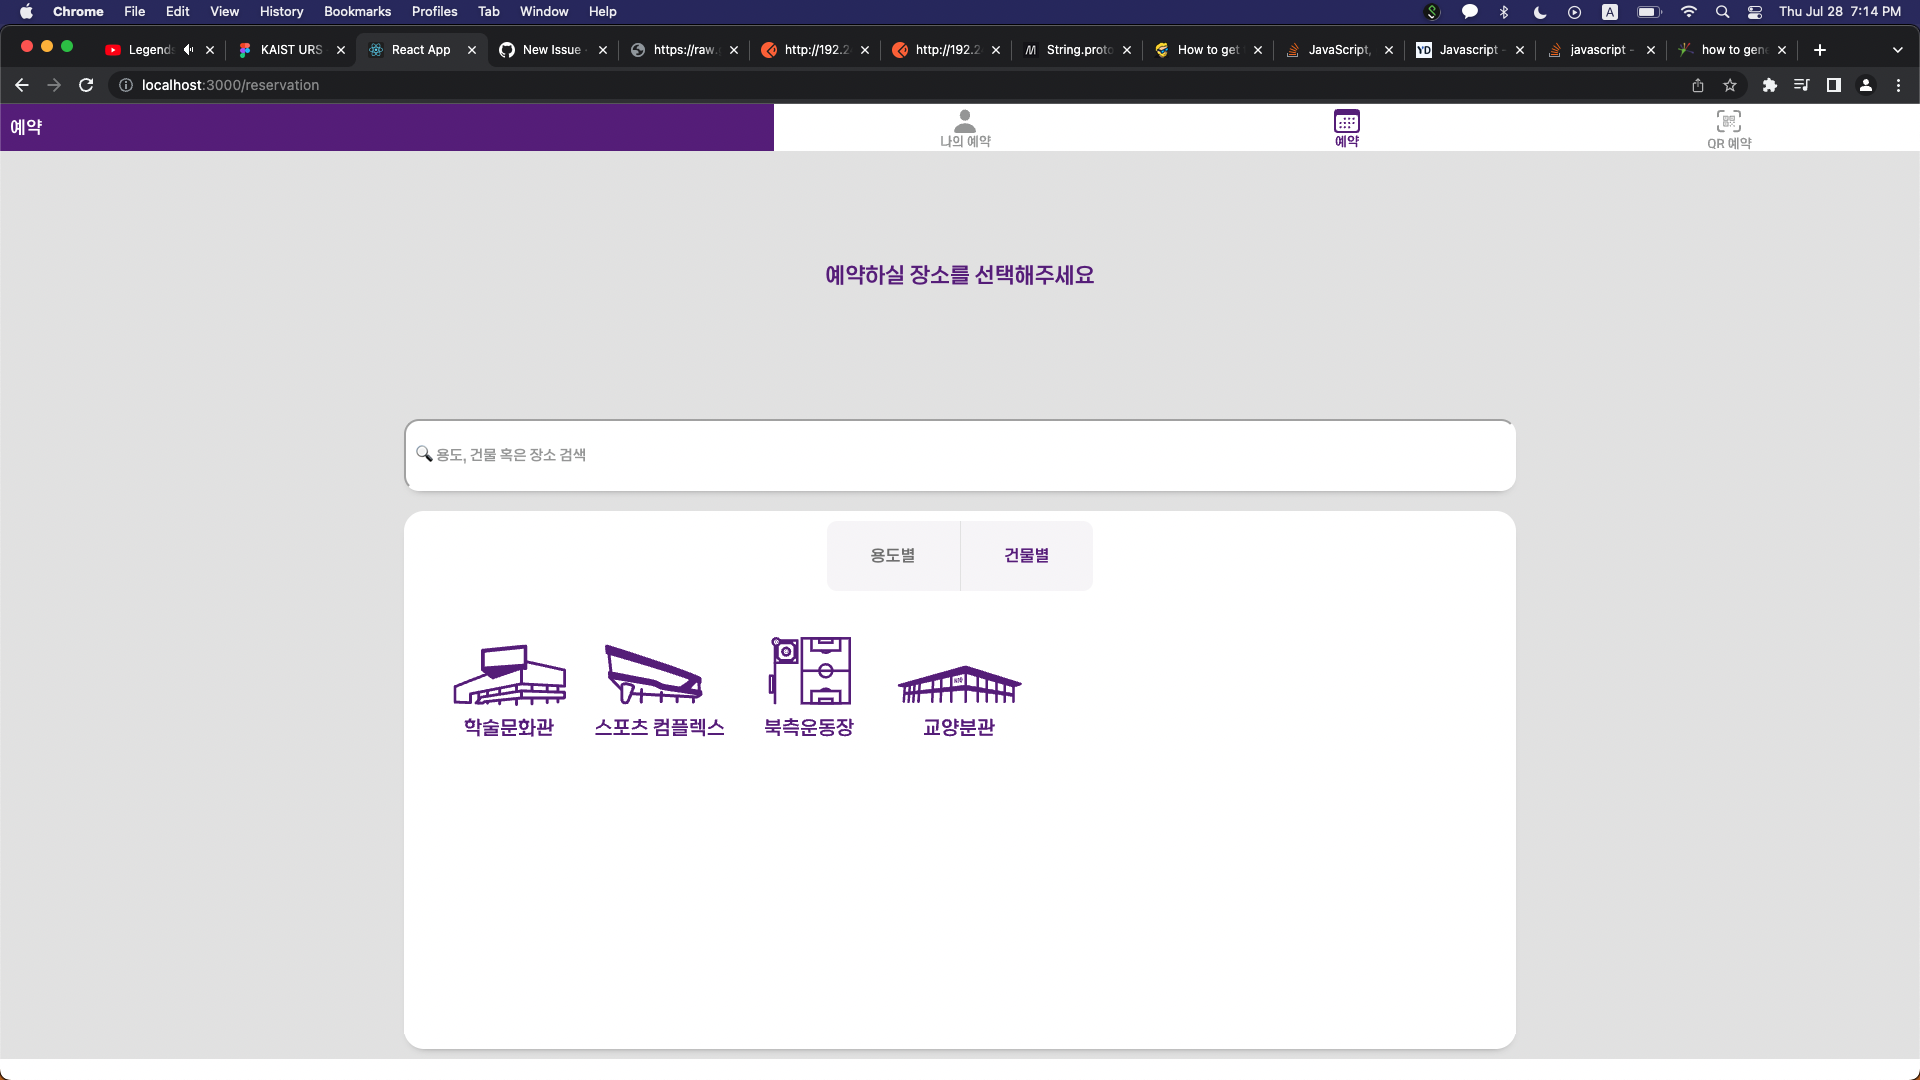Open the Window menu
Viewport: 1920px width, 1080px height.
point(544,11)
